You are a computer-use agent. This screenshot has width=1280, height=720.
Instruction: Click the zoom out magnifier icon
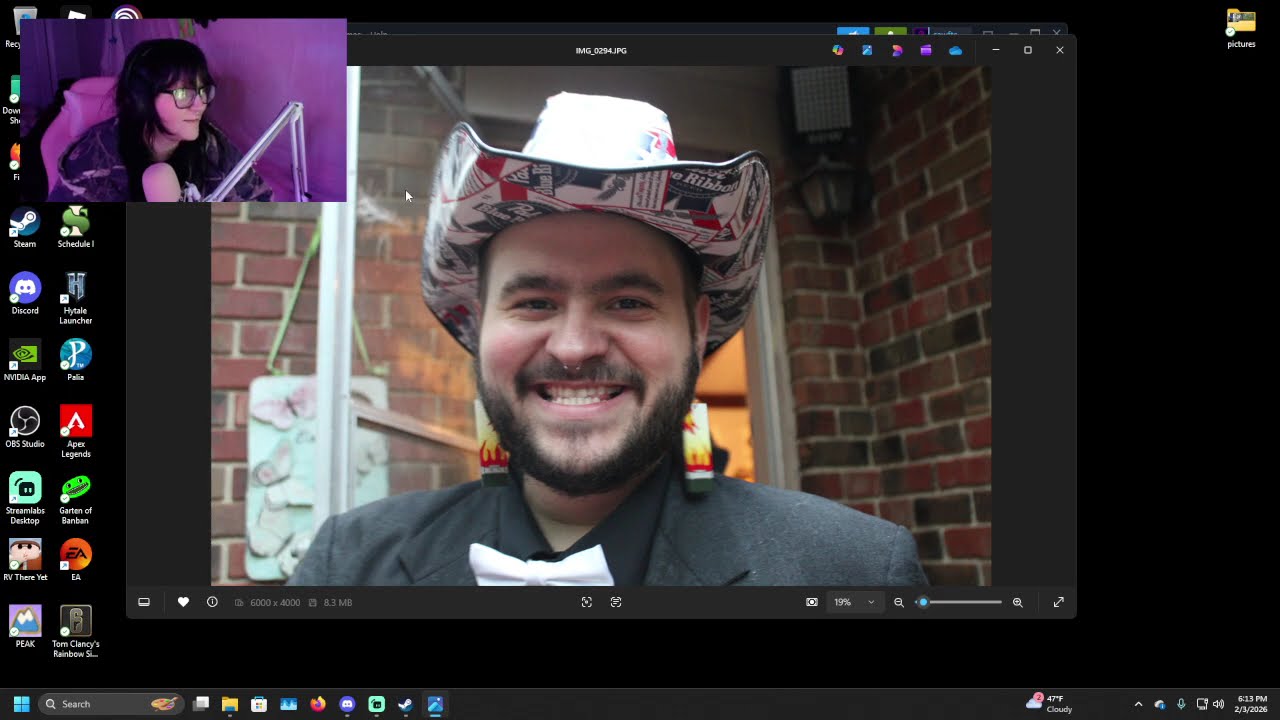[899, 602]
